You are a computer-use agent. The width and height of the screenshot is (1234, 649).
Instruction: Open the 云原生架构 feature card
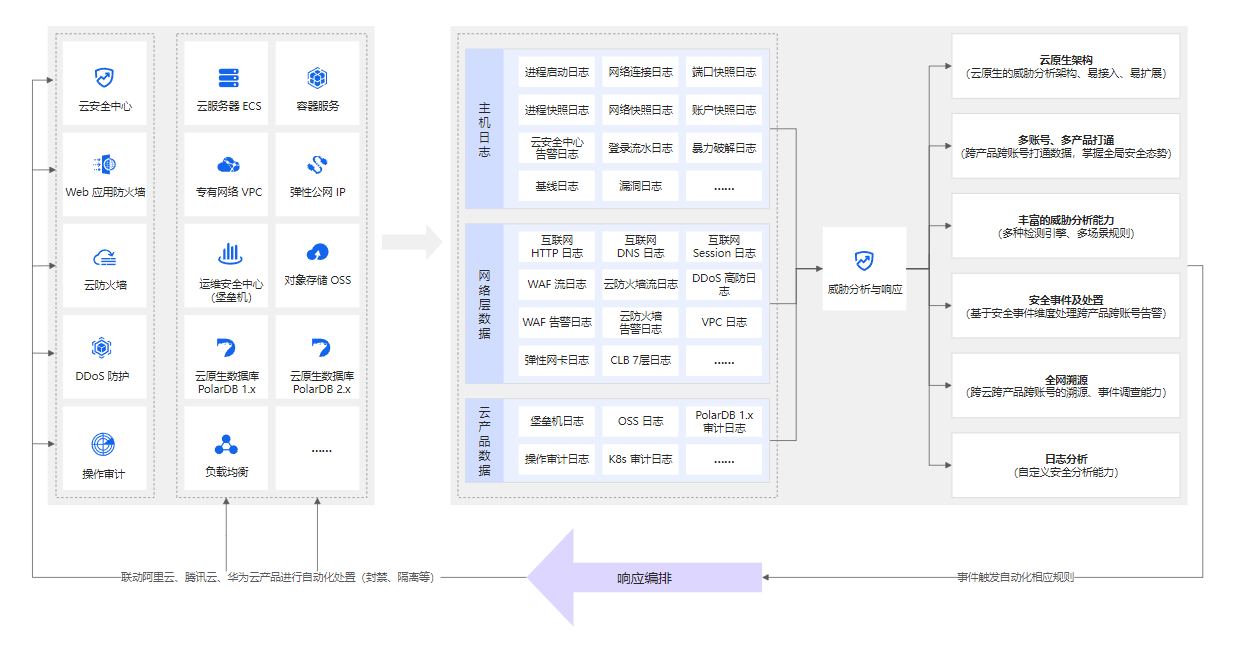click(x=1065, y=66)
